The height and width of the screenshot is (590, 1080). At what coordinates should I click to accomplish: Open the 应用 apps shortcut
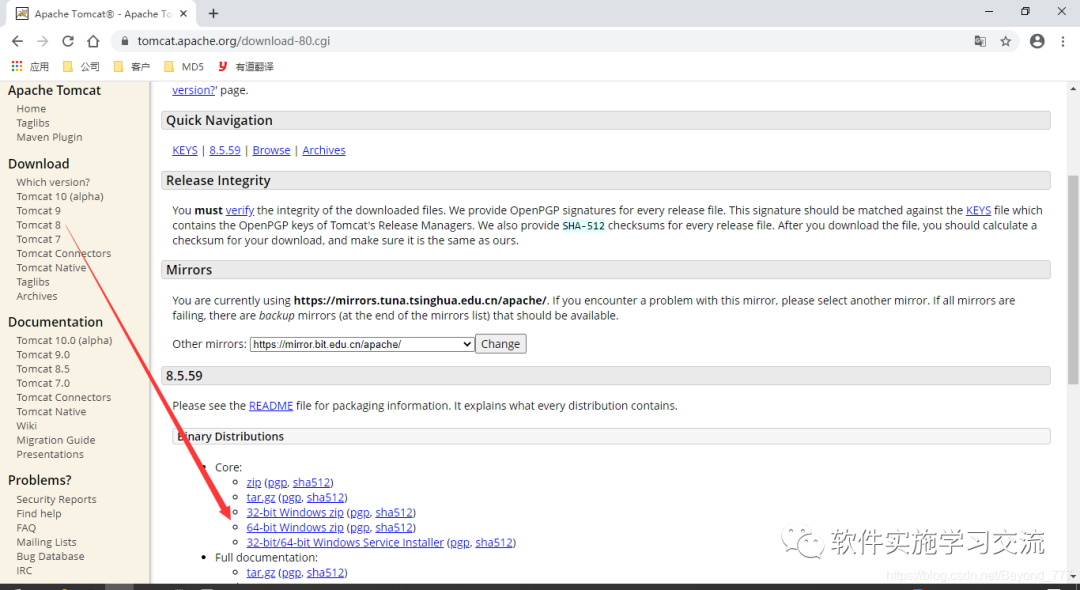tap(30, 67)
